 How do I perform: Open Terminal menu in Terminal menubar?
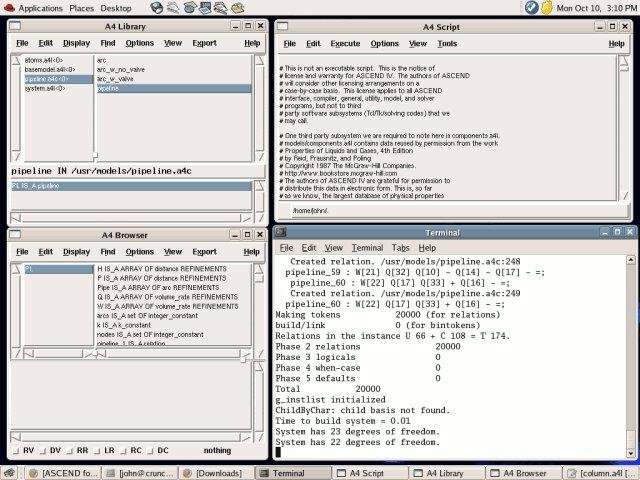pos(367,248)
